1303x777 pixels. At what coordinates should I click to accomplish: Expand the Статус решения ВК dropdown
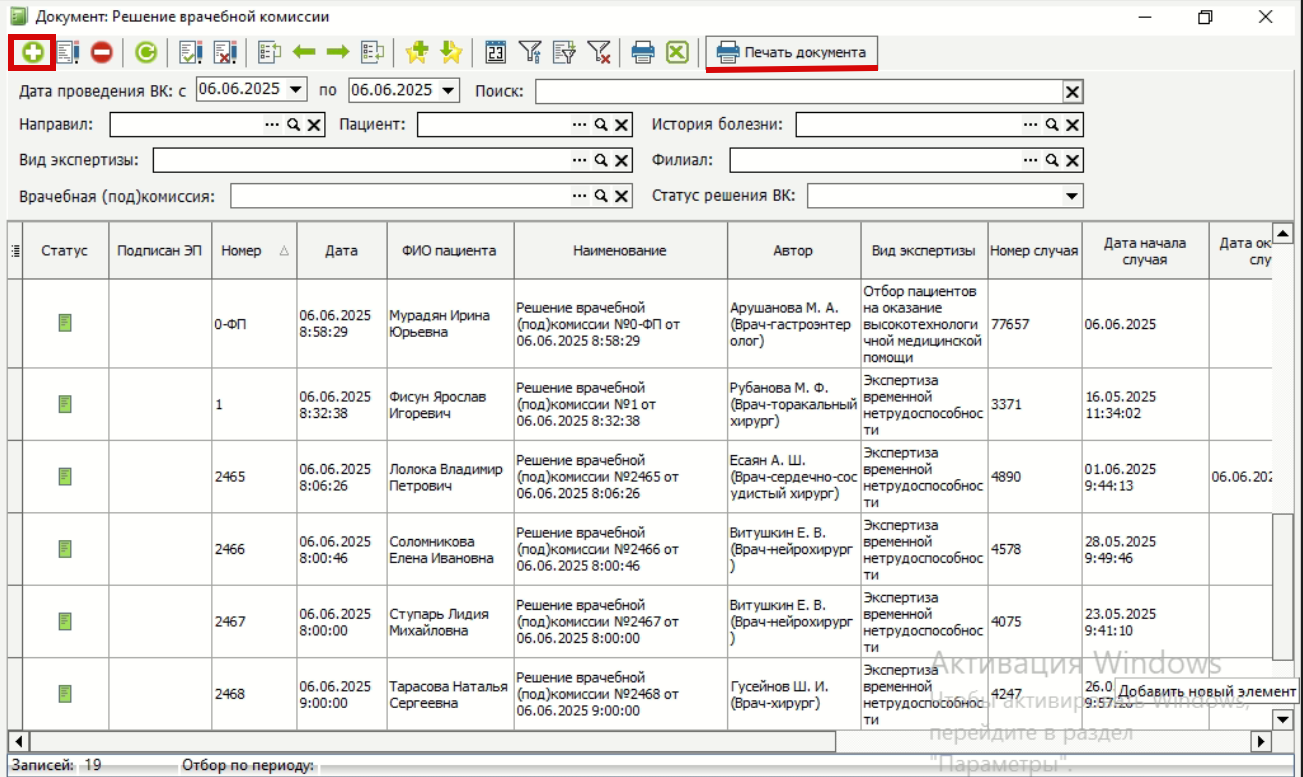click(1072, 196)
